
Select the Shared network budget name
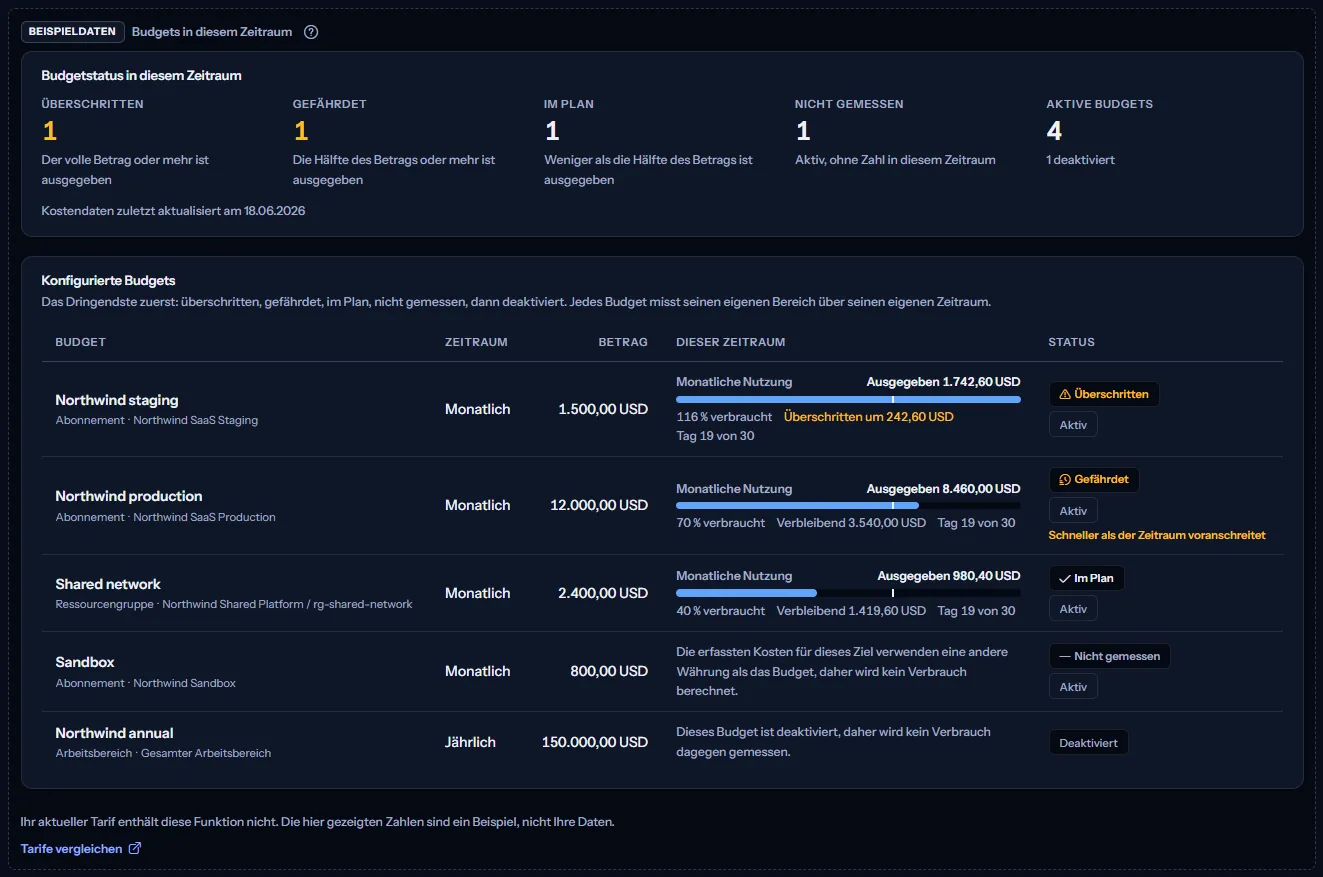(108, 584)
